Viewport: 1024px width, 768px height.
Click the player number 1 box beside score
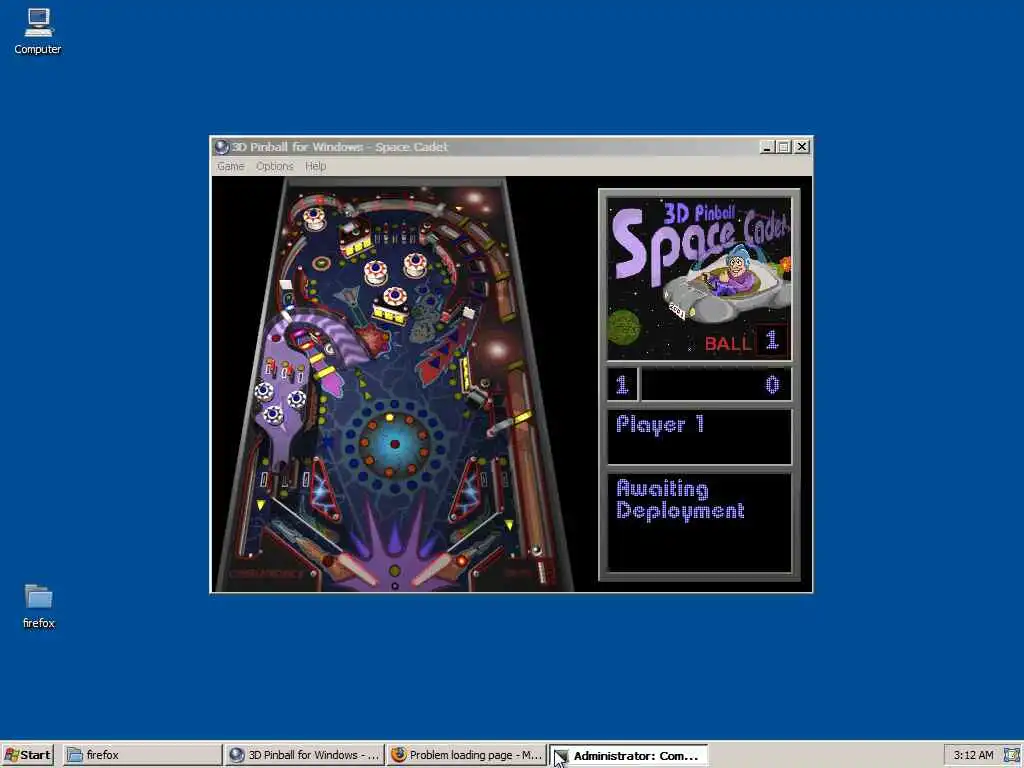(x=622, y=385)
